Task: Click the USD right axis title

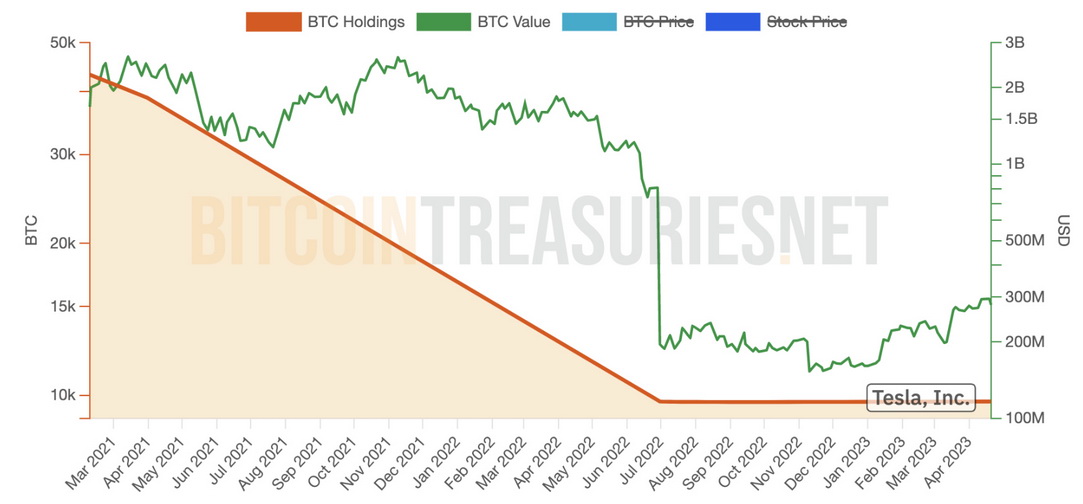Action: click(x=1063, y=230)
